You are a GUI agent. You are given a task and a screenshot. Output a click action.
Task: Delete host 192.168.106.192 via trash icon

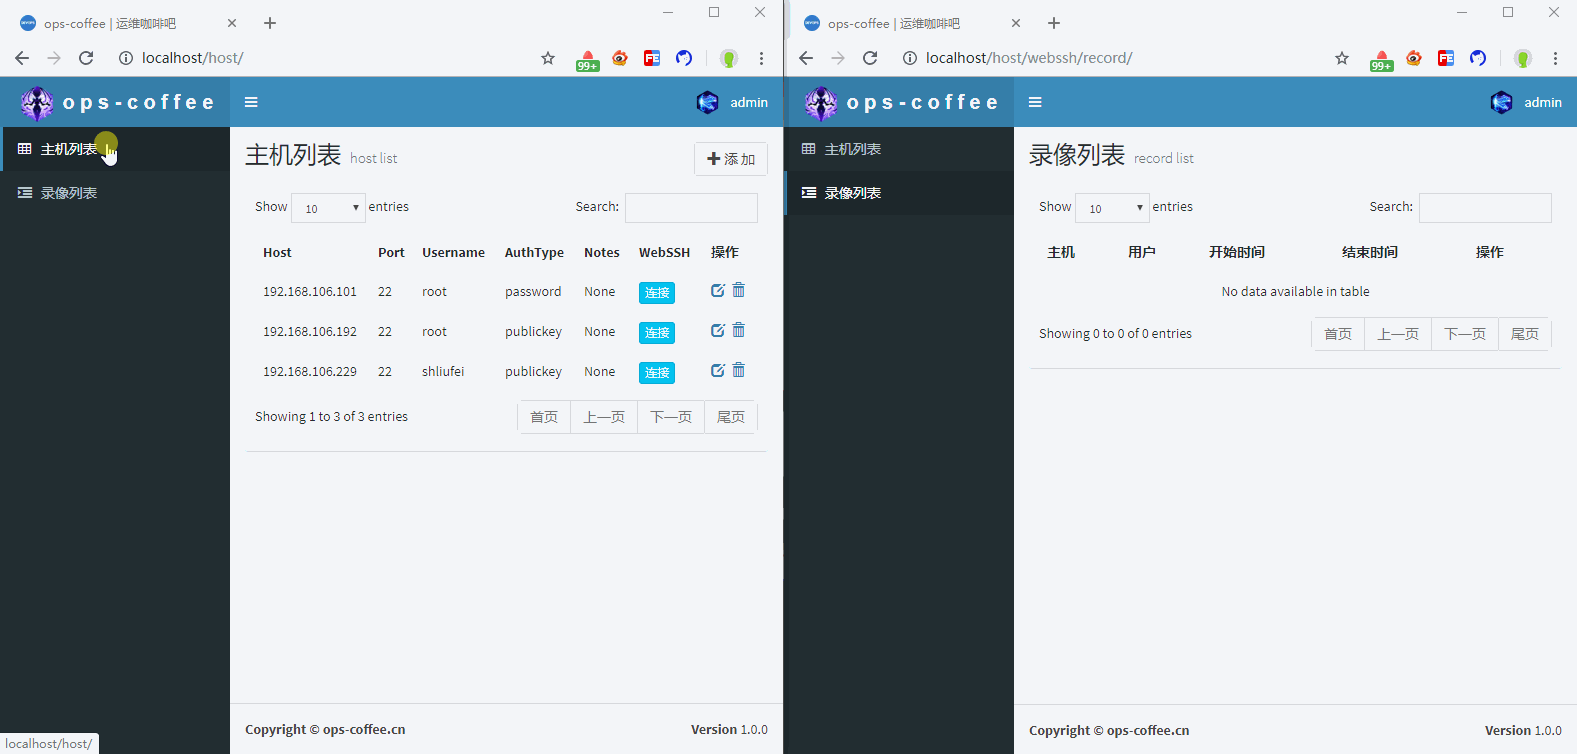coord(739,330)
